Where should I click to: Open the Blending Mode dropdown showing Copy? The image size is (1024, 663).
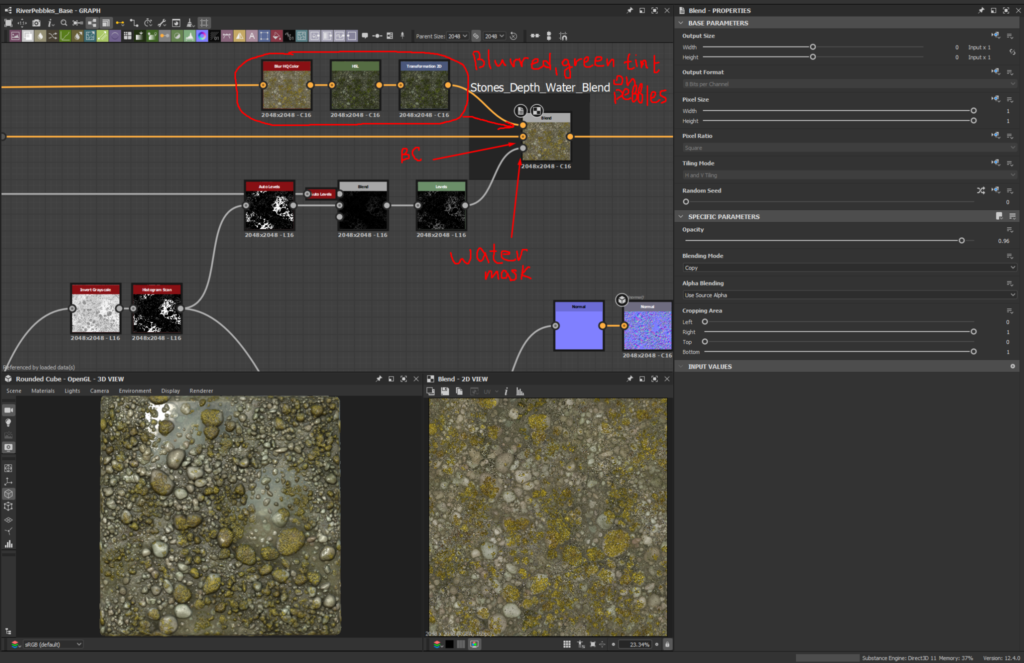[848, 268]
